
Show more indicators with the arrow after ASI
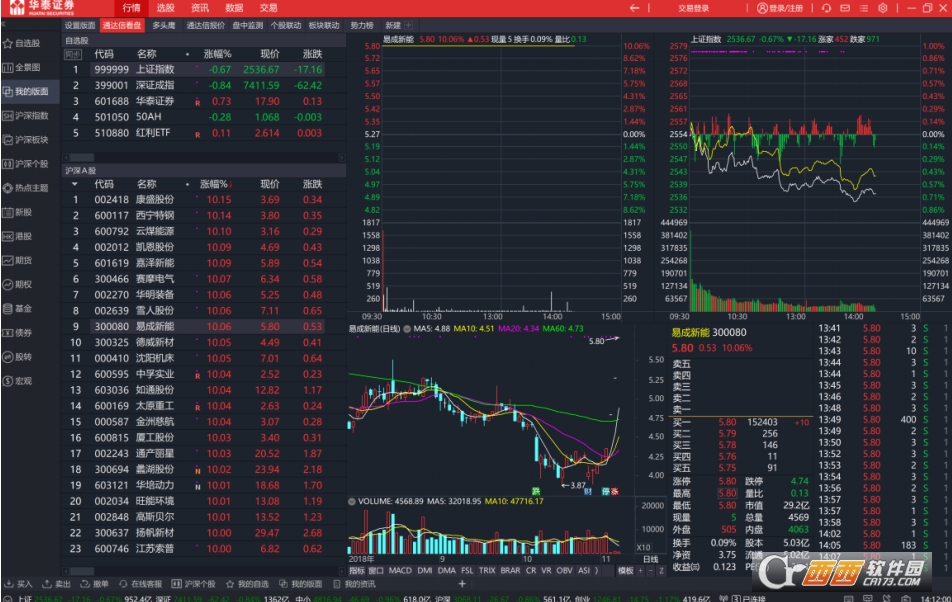tap(596, 570)
